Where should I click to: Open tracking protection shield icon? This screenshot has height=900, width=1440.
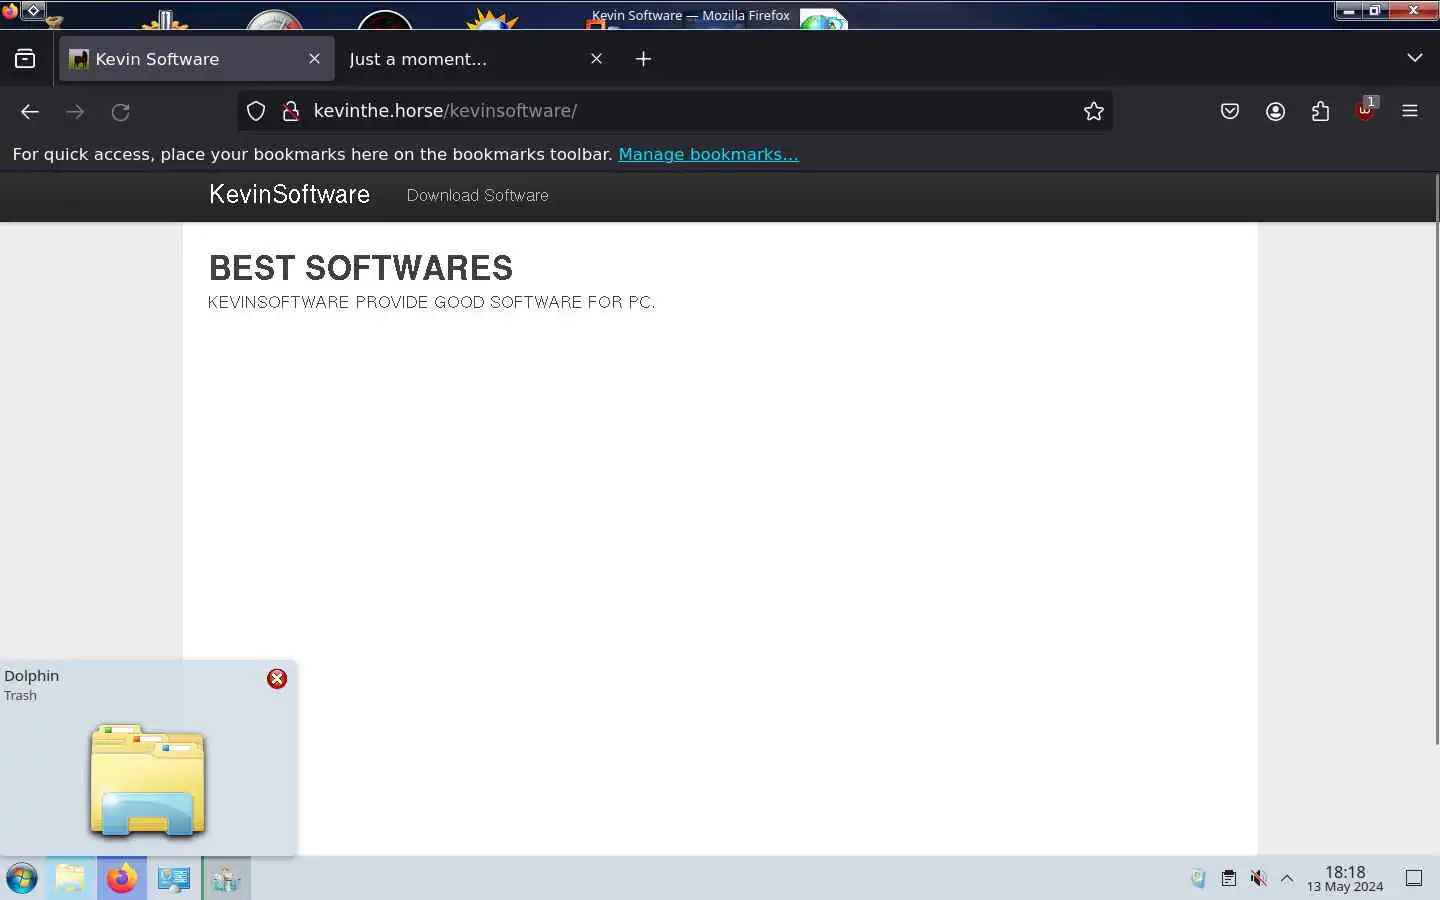(x=256, y=111)
